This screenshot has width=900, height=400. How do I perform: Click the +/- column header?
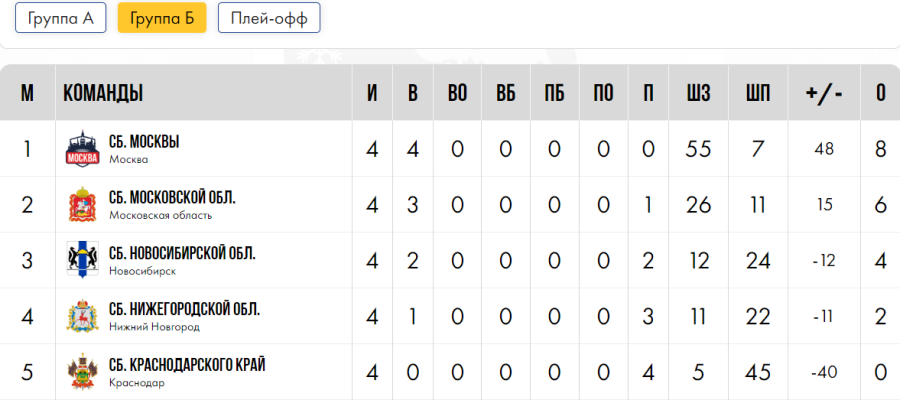[824, 94]
